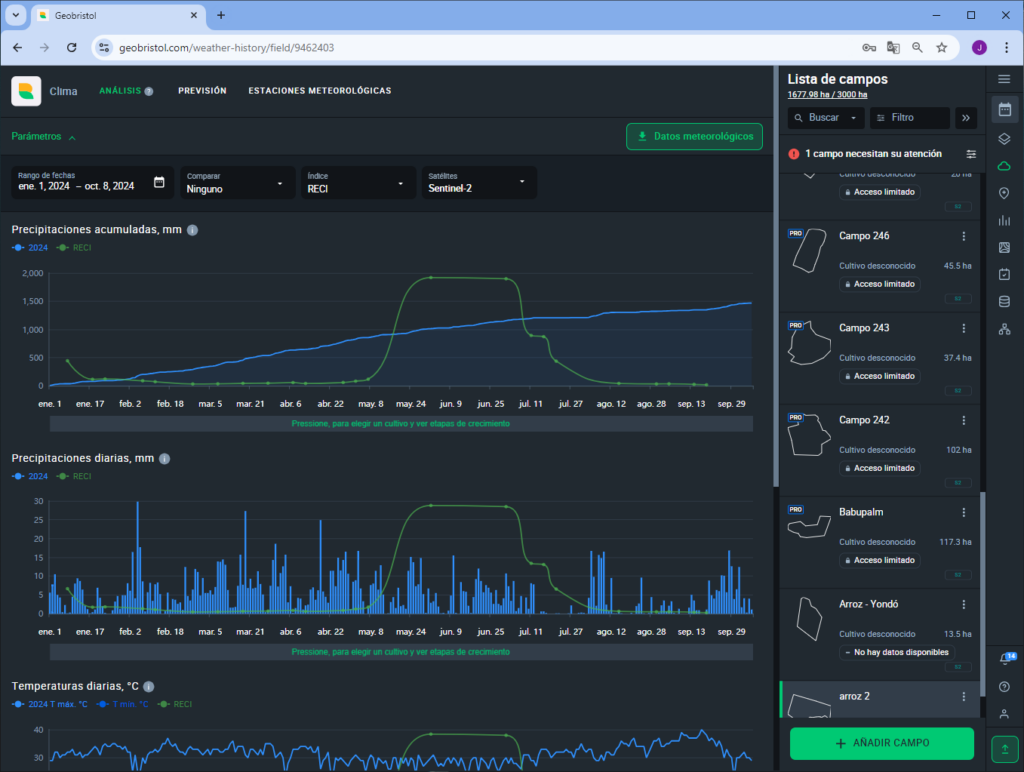Click the Datos meteorológicos download button
The width and height of the screenshot is (1024, 772).
(x=694, y=136)
